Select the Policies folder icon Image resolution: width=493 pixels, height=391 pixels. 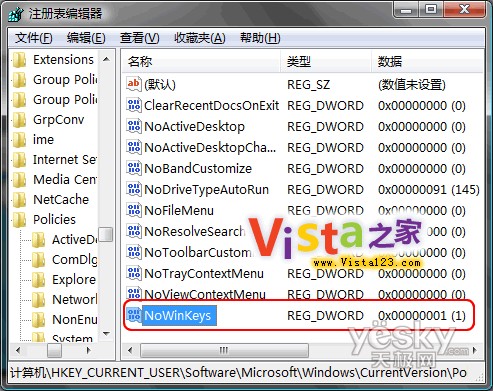tap(20, 220)
